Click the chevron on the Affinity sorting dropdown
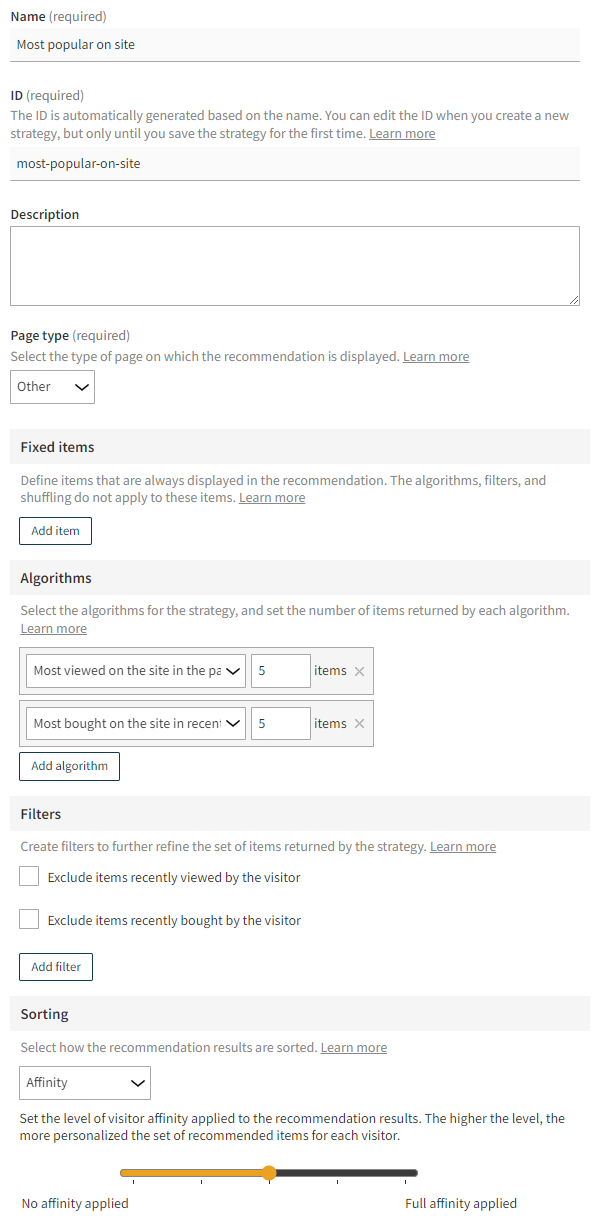This screenshot has width=600, height=1221. point(138,1082)
